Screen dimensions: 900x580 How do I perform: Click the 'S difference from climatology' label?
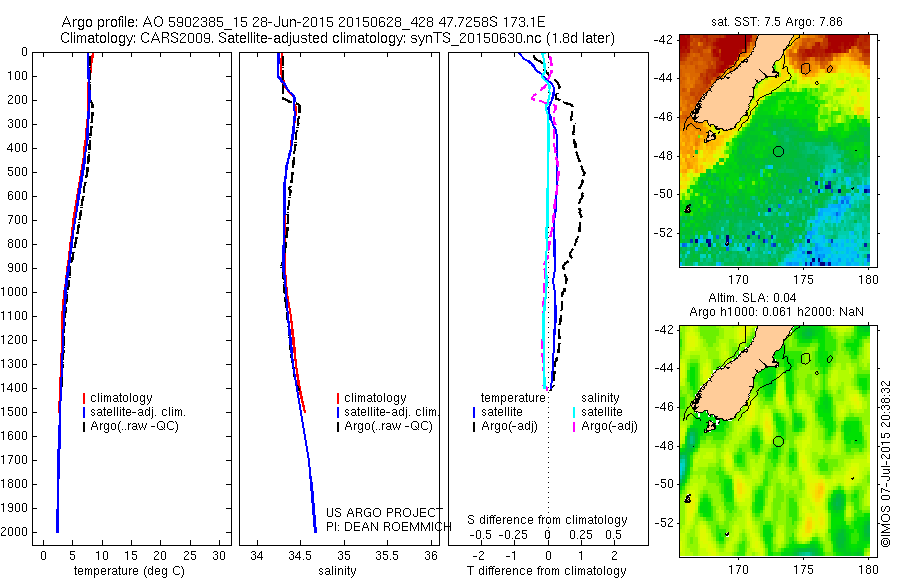point(547,520)
